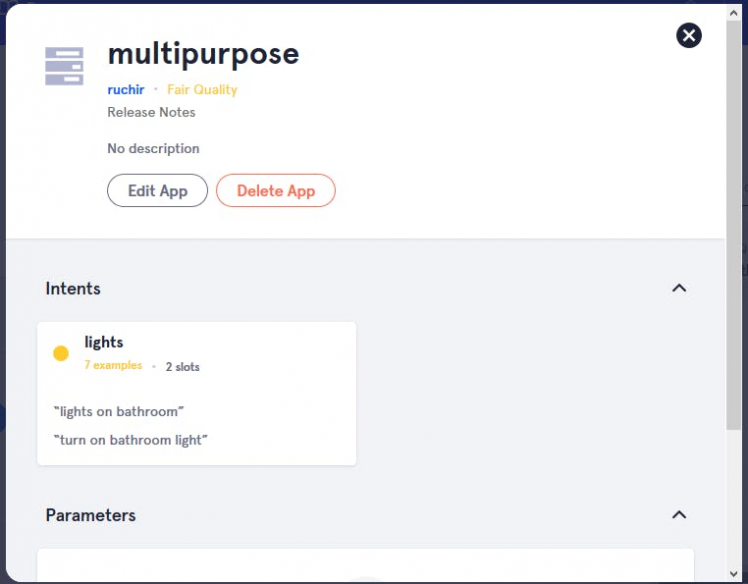Image resolution: width=748 pixels, height=584 pixels.
Task: Click the No description text
Action: coord(153,148)
